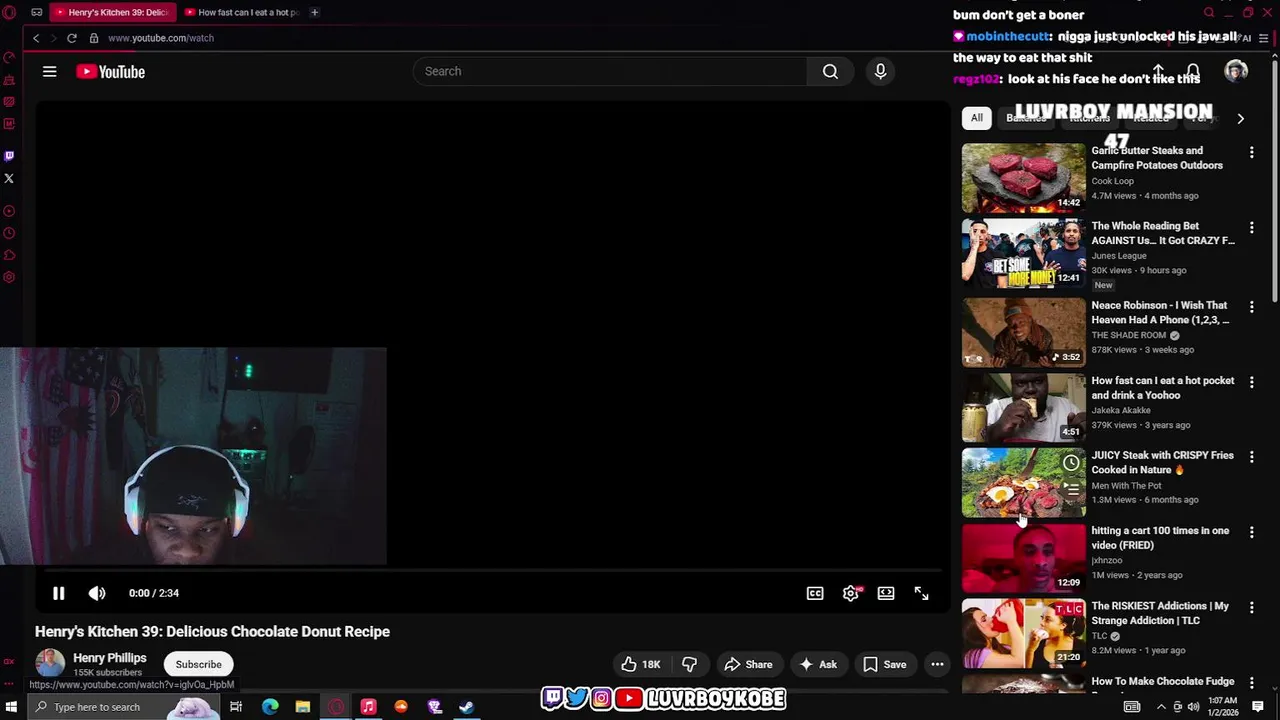Open Henry Phillips channel avatar
This screenshot has height=720, width=1280.
[x=50, y=663]
